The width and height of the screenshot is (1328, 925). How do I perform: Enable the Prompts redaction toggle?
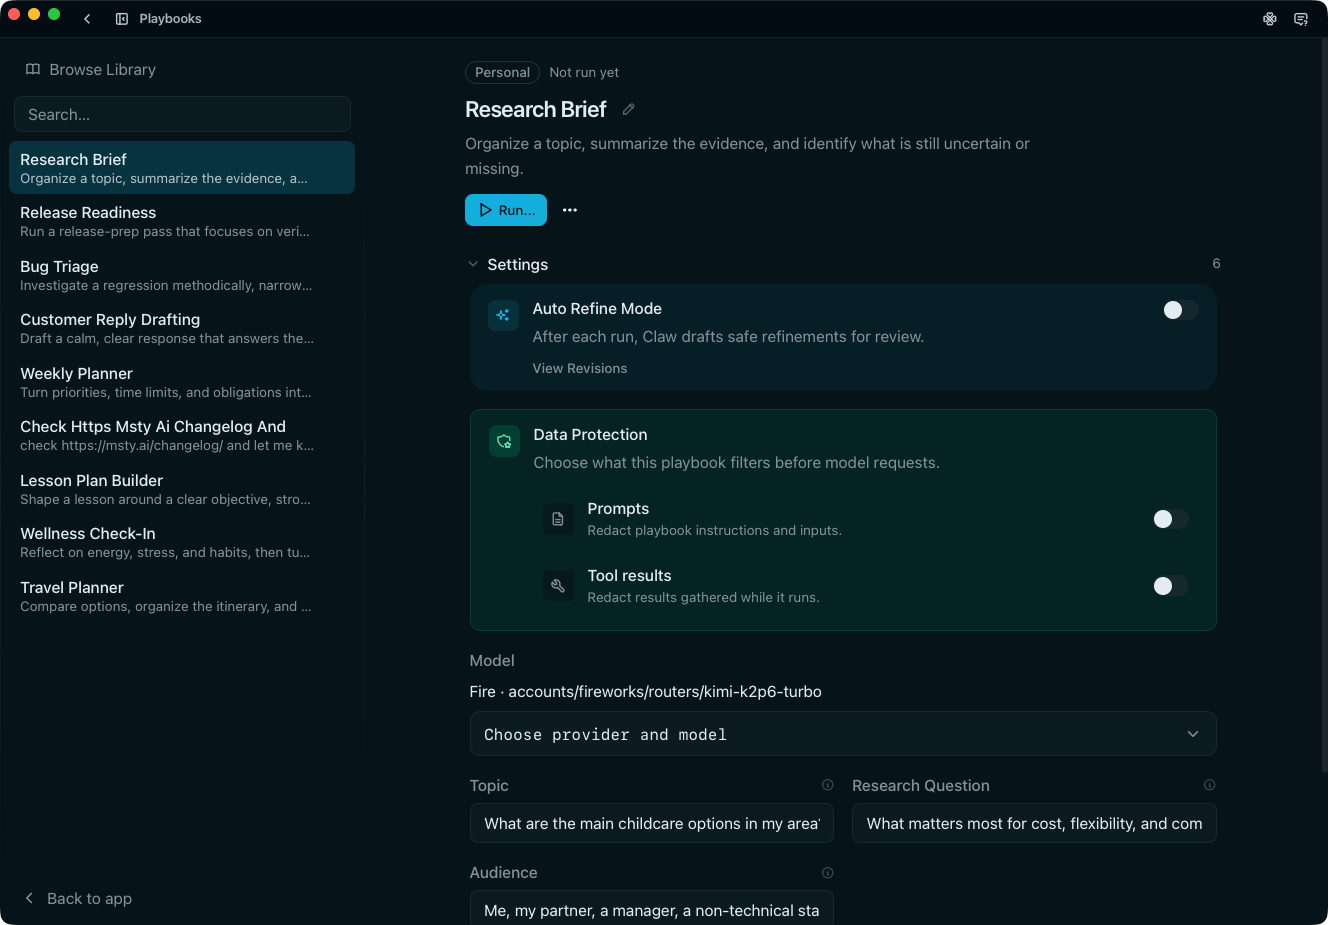(x=1170, y=519)
